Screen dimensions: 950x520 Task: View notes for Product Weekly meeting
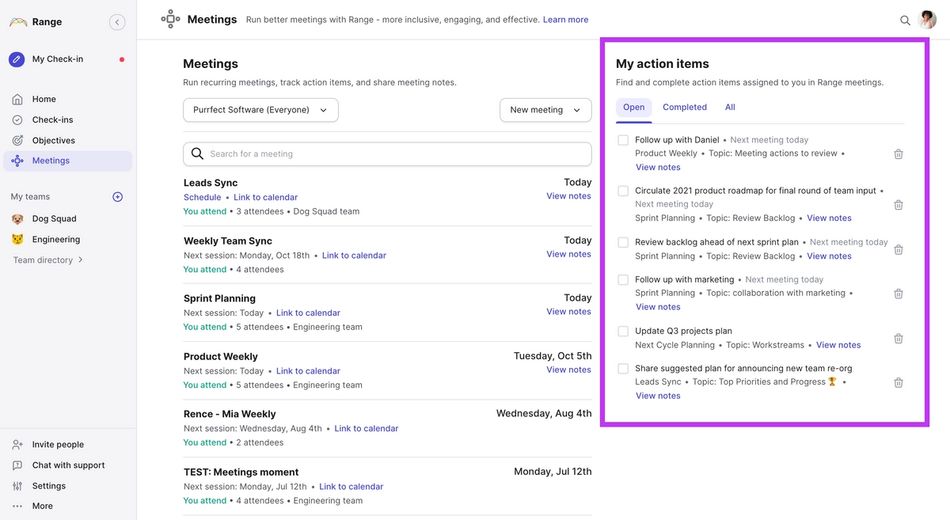568,370
